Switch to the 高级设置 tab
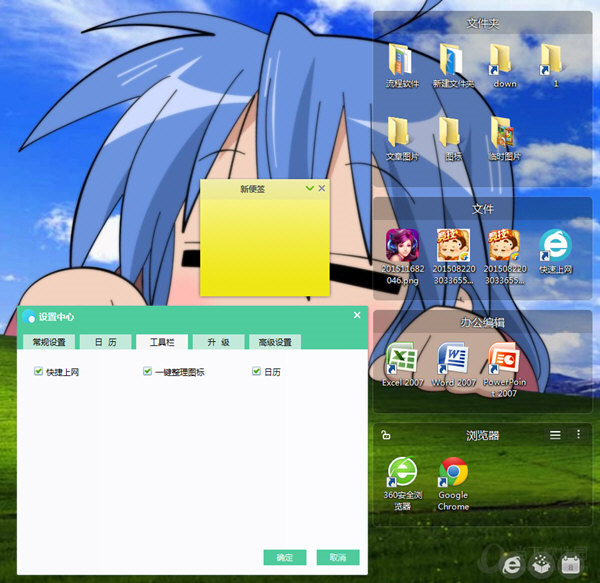Image resolution: width=600 pixels, height=583 pixels. pos(275,342)
